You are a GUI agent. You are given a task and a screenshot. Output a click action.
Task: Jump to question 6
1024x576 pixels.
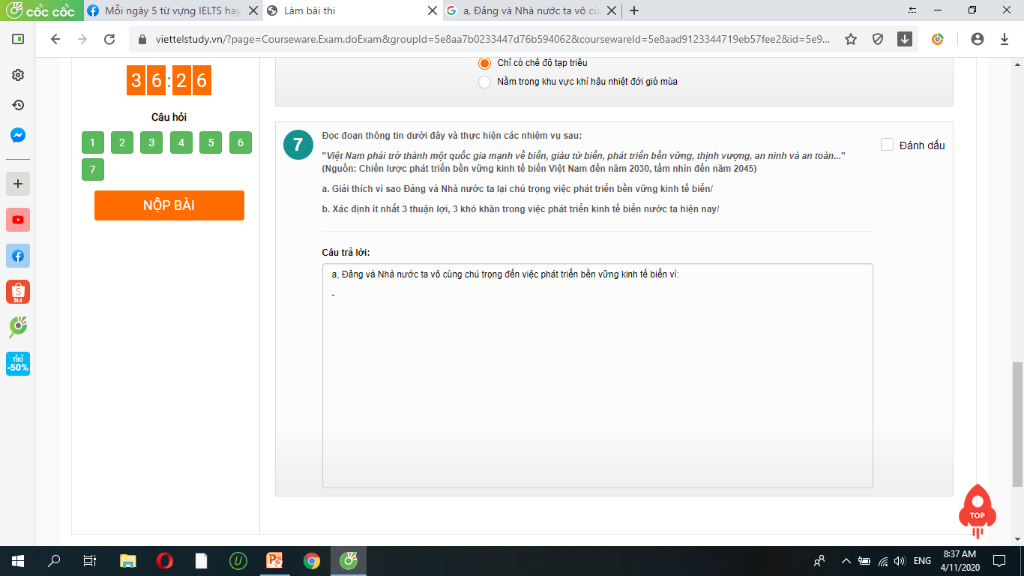[240, 142]
